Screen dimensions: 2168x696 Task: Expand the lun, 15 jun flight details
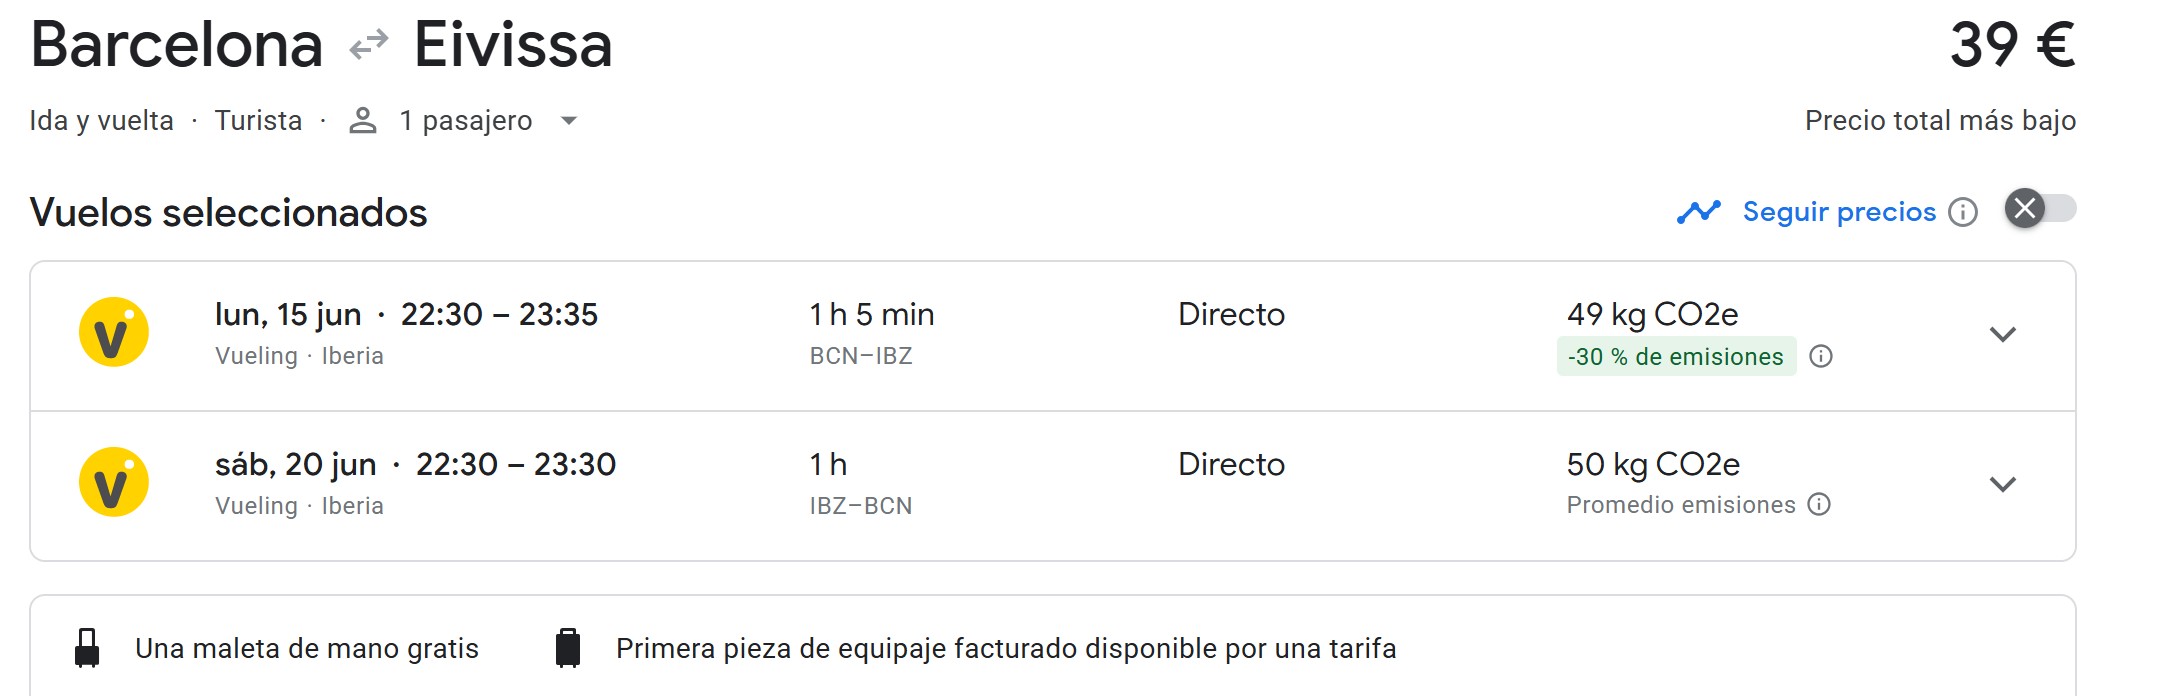tap(2002, 334)
